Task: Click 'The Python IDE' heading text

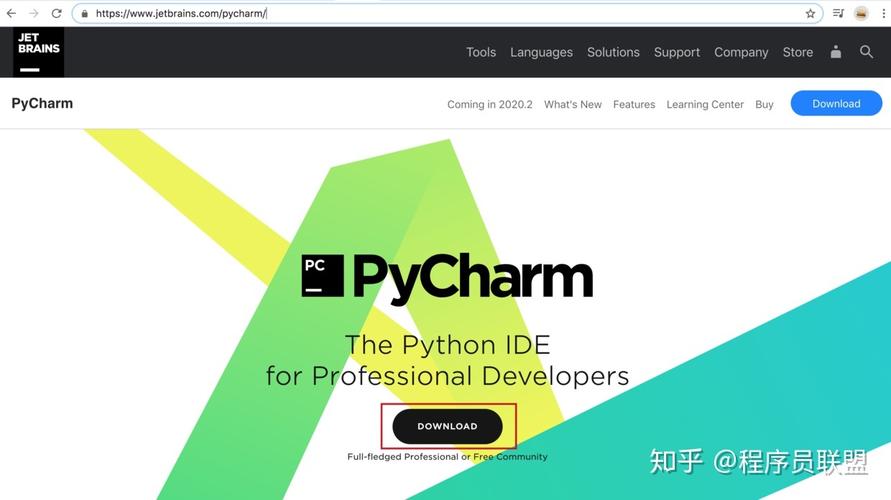Action: (448, 345)
